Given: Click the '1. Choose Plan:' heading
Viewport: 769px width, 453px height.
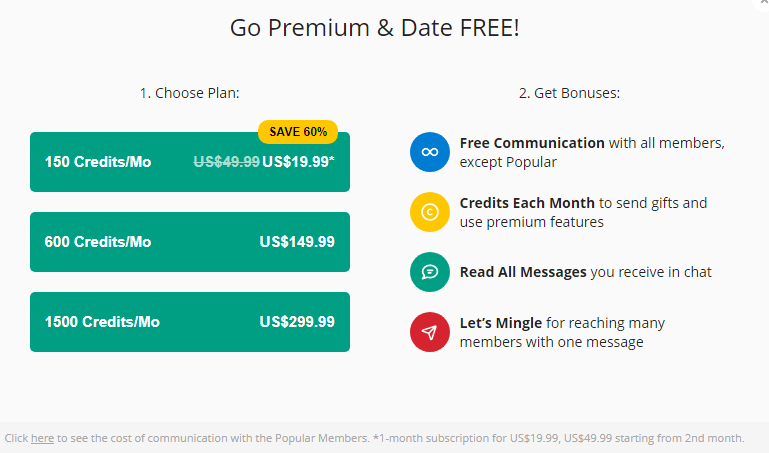Looking at the screenshot, I should tap(190, 93).
